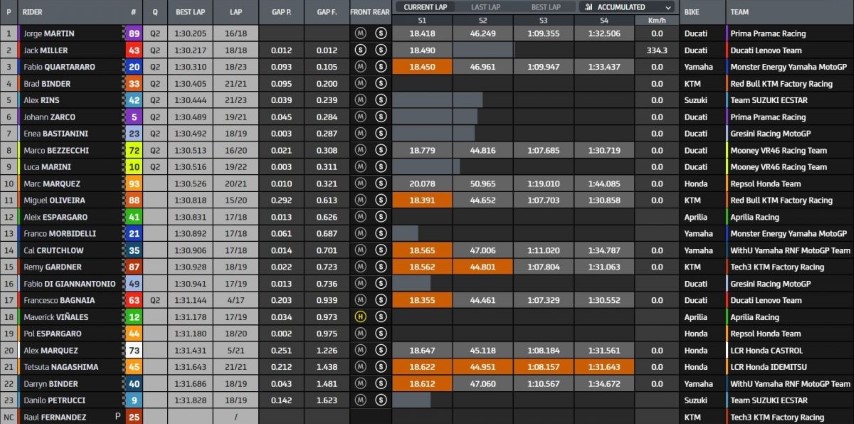Screen dimensions: 854x424
Task: Sort by the BEST LAP column header
Action: click(x=190, y=11)
